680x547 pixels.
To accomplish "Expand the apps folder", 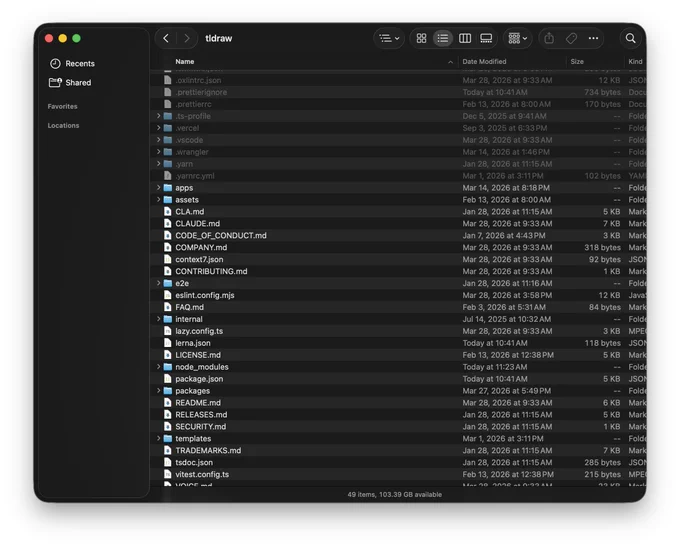I will (158, 188).
